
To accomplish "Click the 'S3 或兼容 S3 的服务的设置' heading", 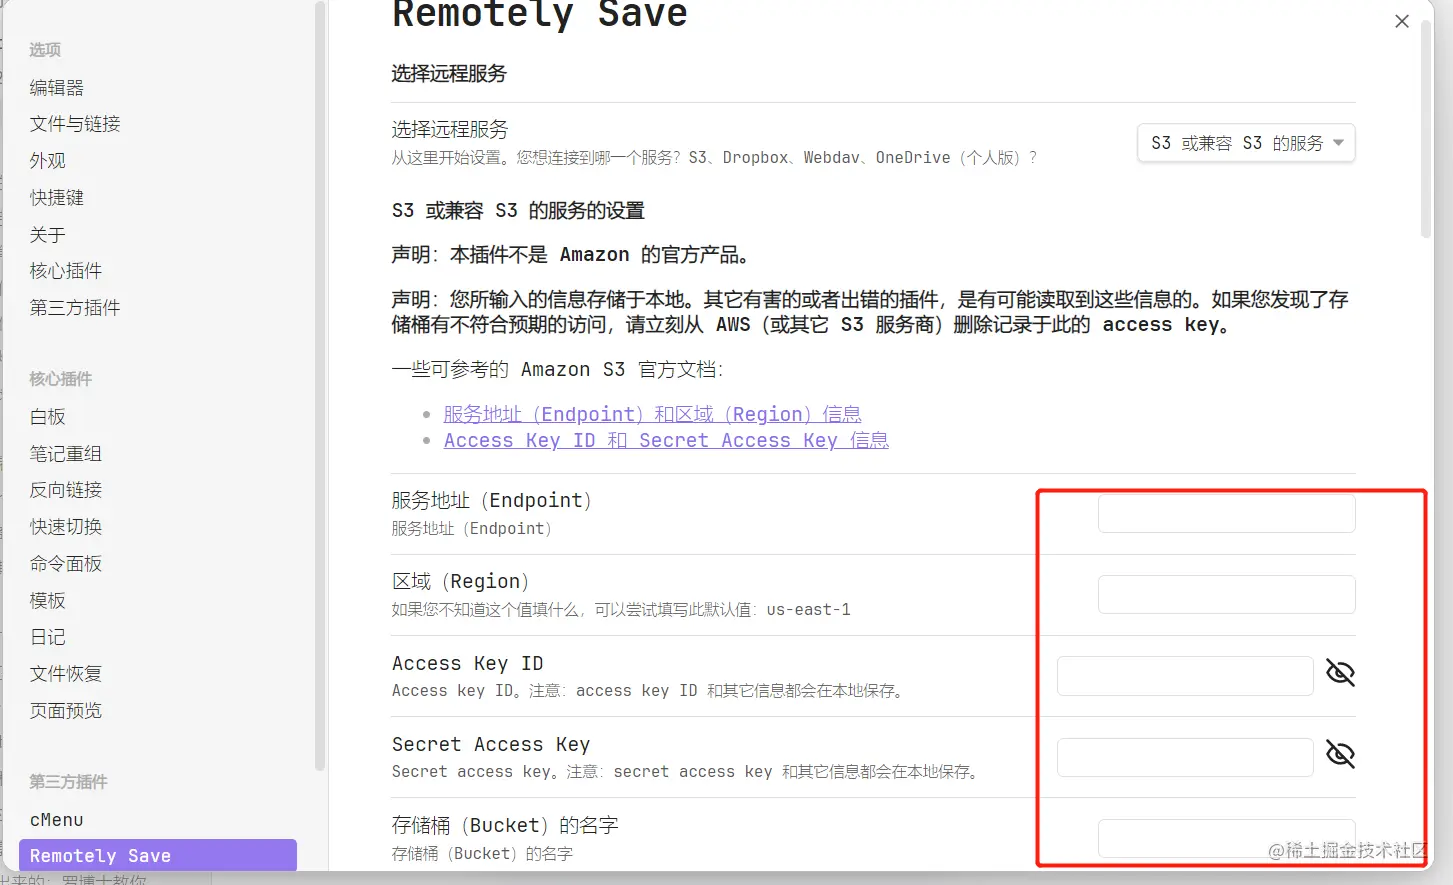I will (518, 211).
